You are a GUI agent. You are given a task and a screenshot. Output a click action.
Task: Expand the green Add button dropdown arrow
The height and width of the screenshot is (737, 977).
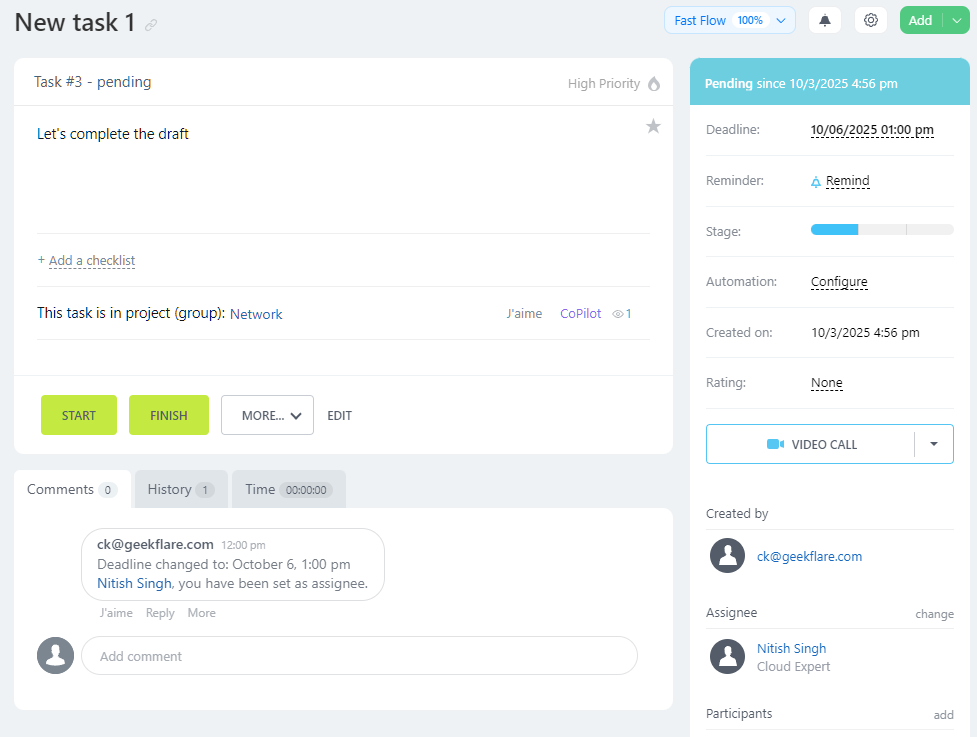[x=956, y=19]
